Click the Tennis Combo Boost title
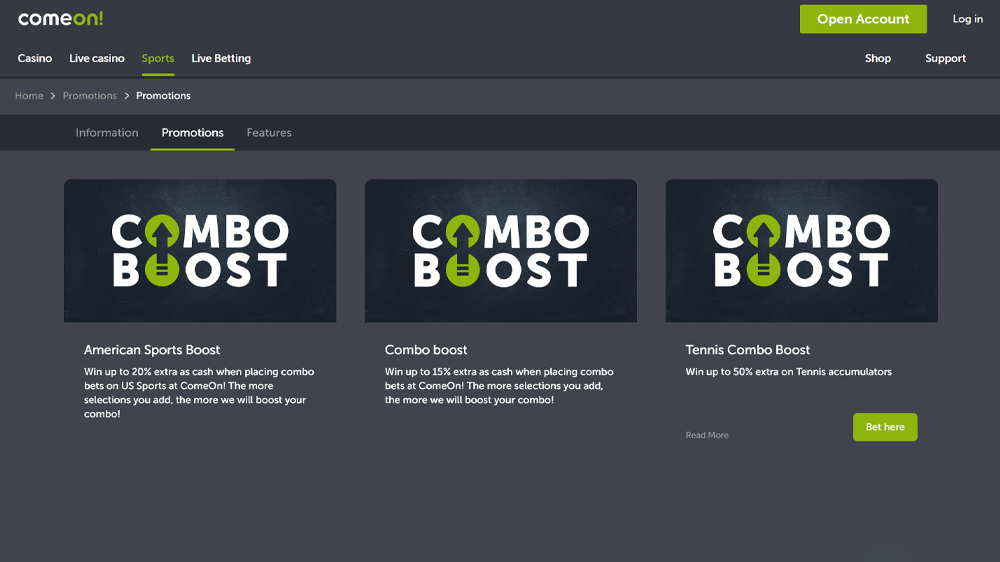The width and height of the screenshot is (1000, 562). [747, 350]
